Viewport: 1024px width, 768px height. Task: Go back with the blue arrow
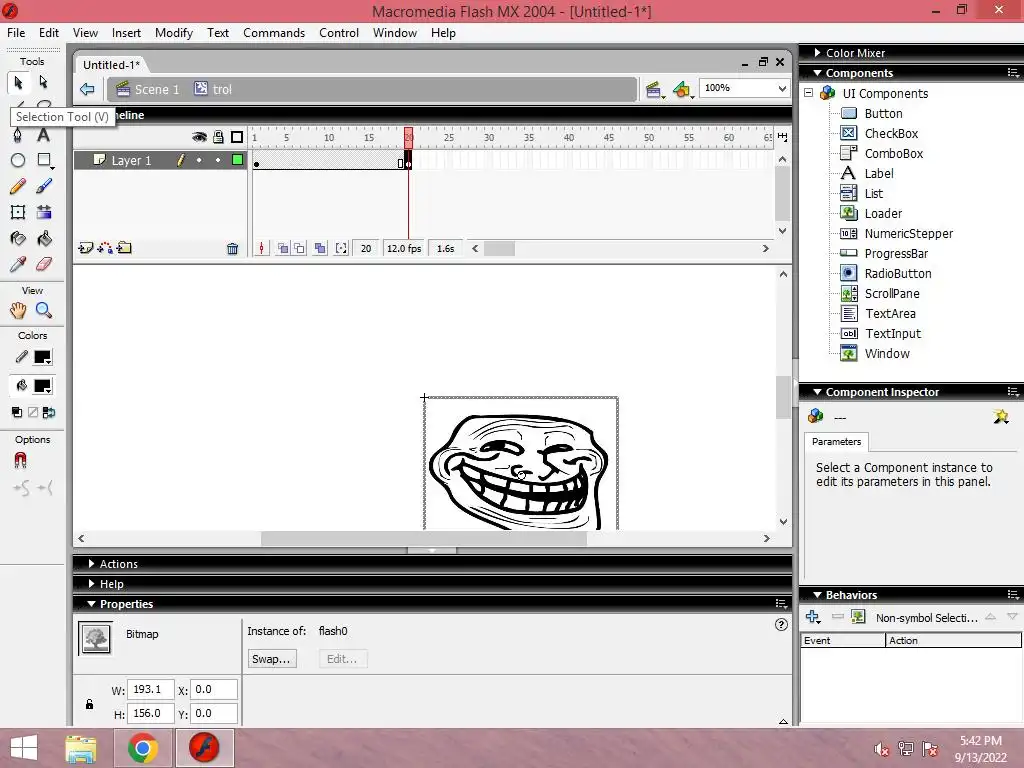point(87,89)
